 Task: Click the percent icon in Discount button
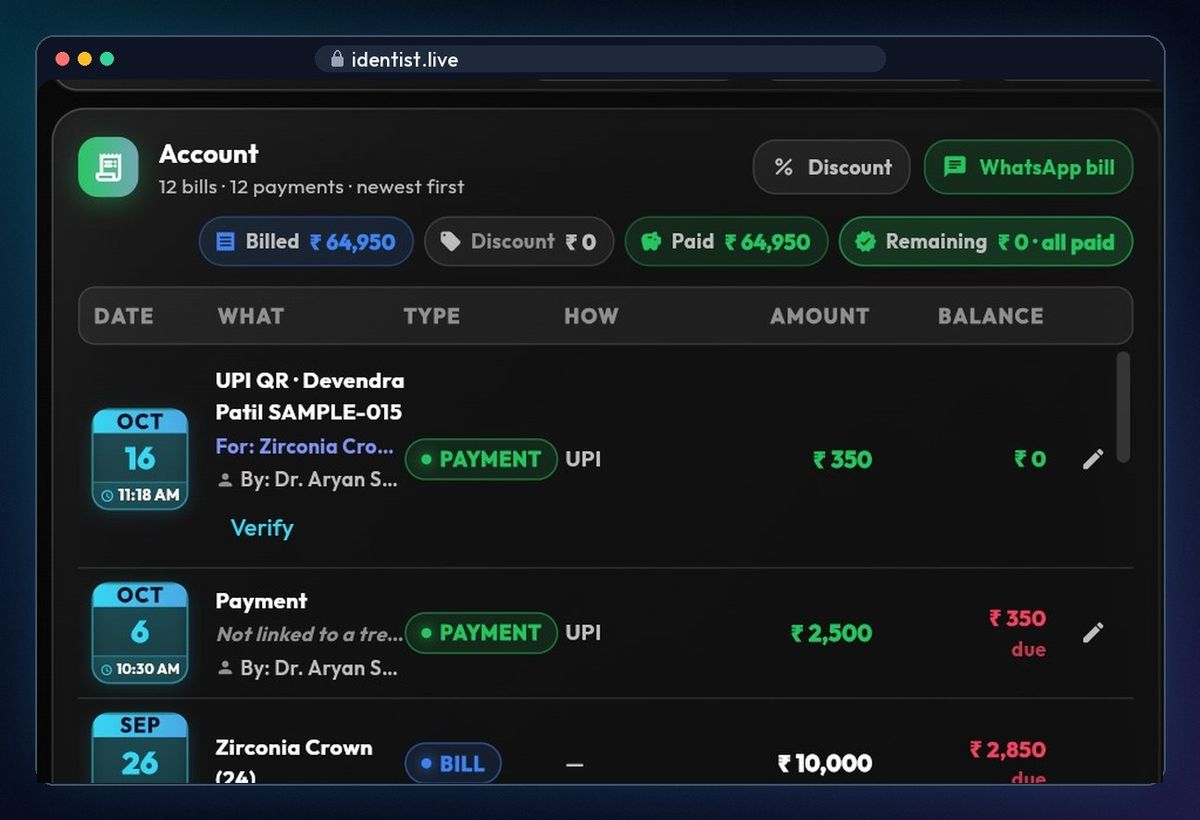click(784, 167)
